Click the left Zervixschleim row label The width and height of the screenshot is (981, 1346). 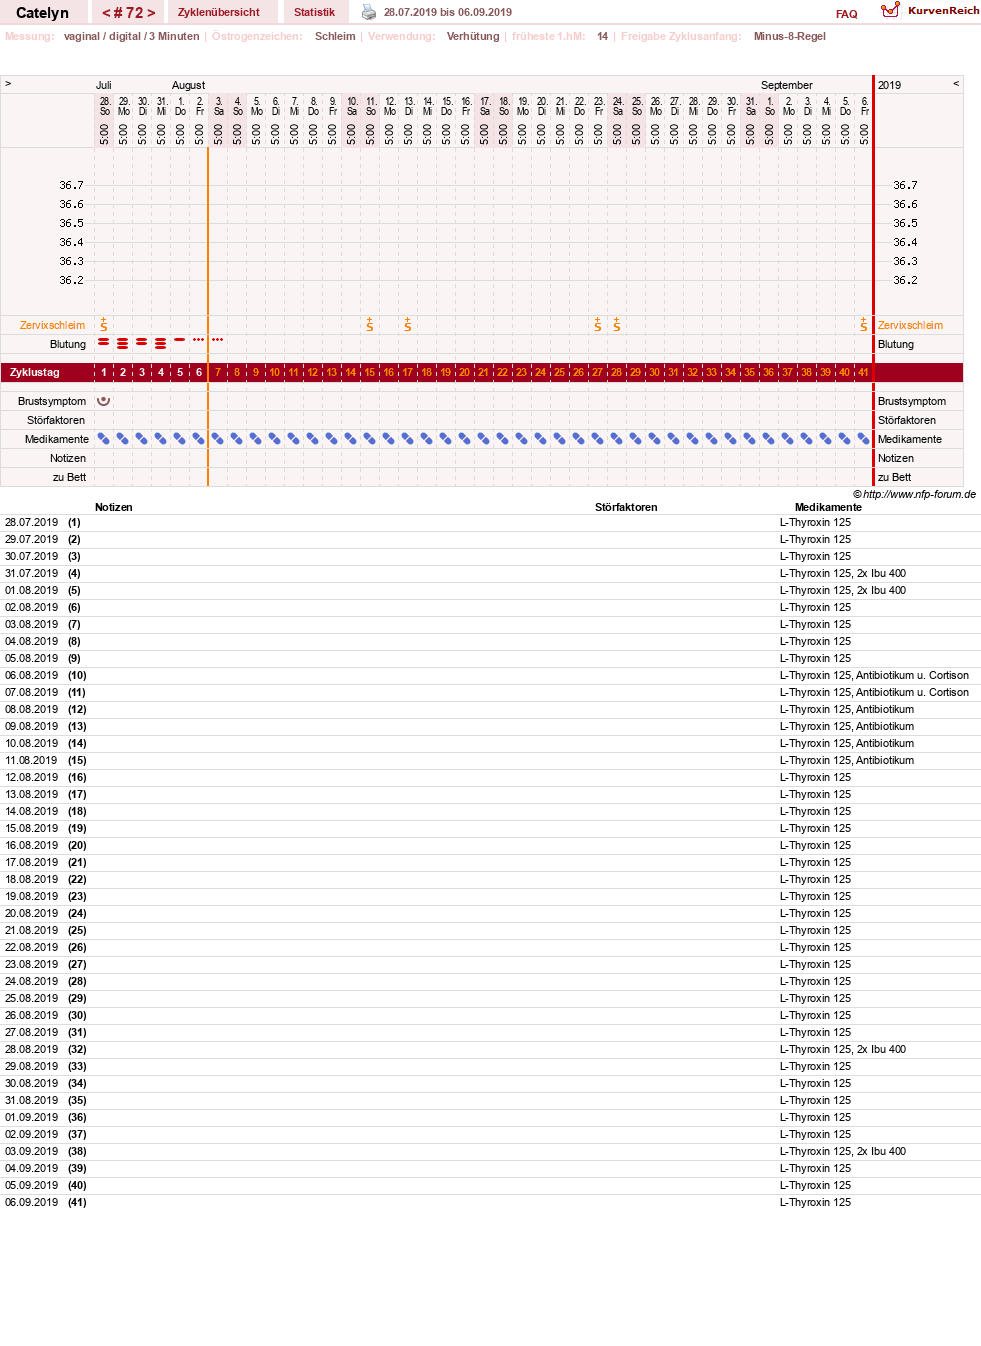tap(52, 325)
